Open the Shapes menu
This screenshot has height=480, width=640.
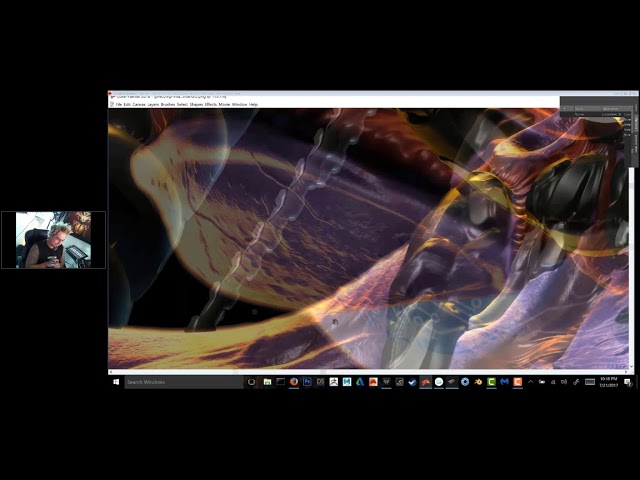pyautogui.click(x=196, y=104)
